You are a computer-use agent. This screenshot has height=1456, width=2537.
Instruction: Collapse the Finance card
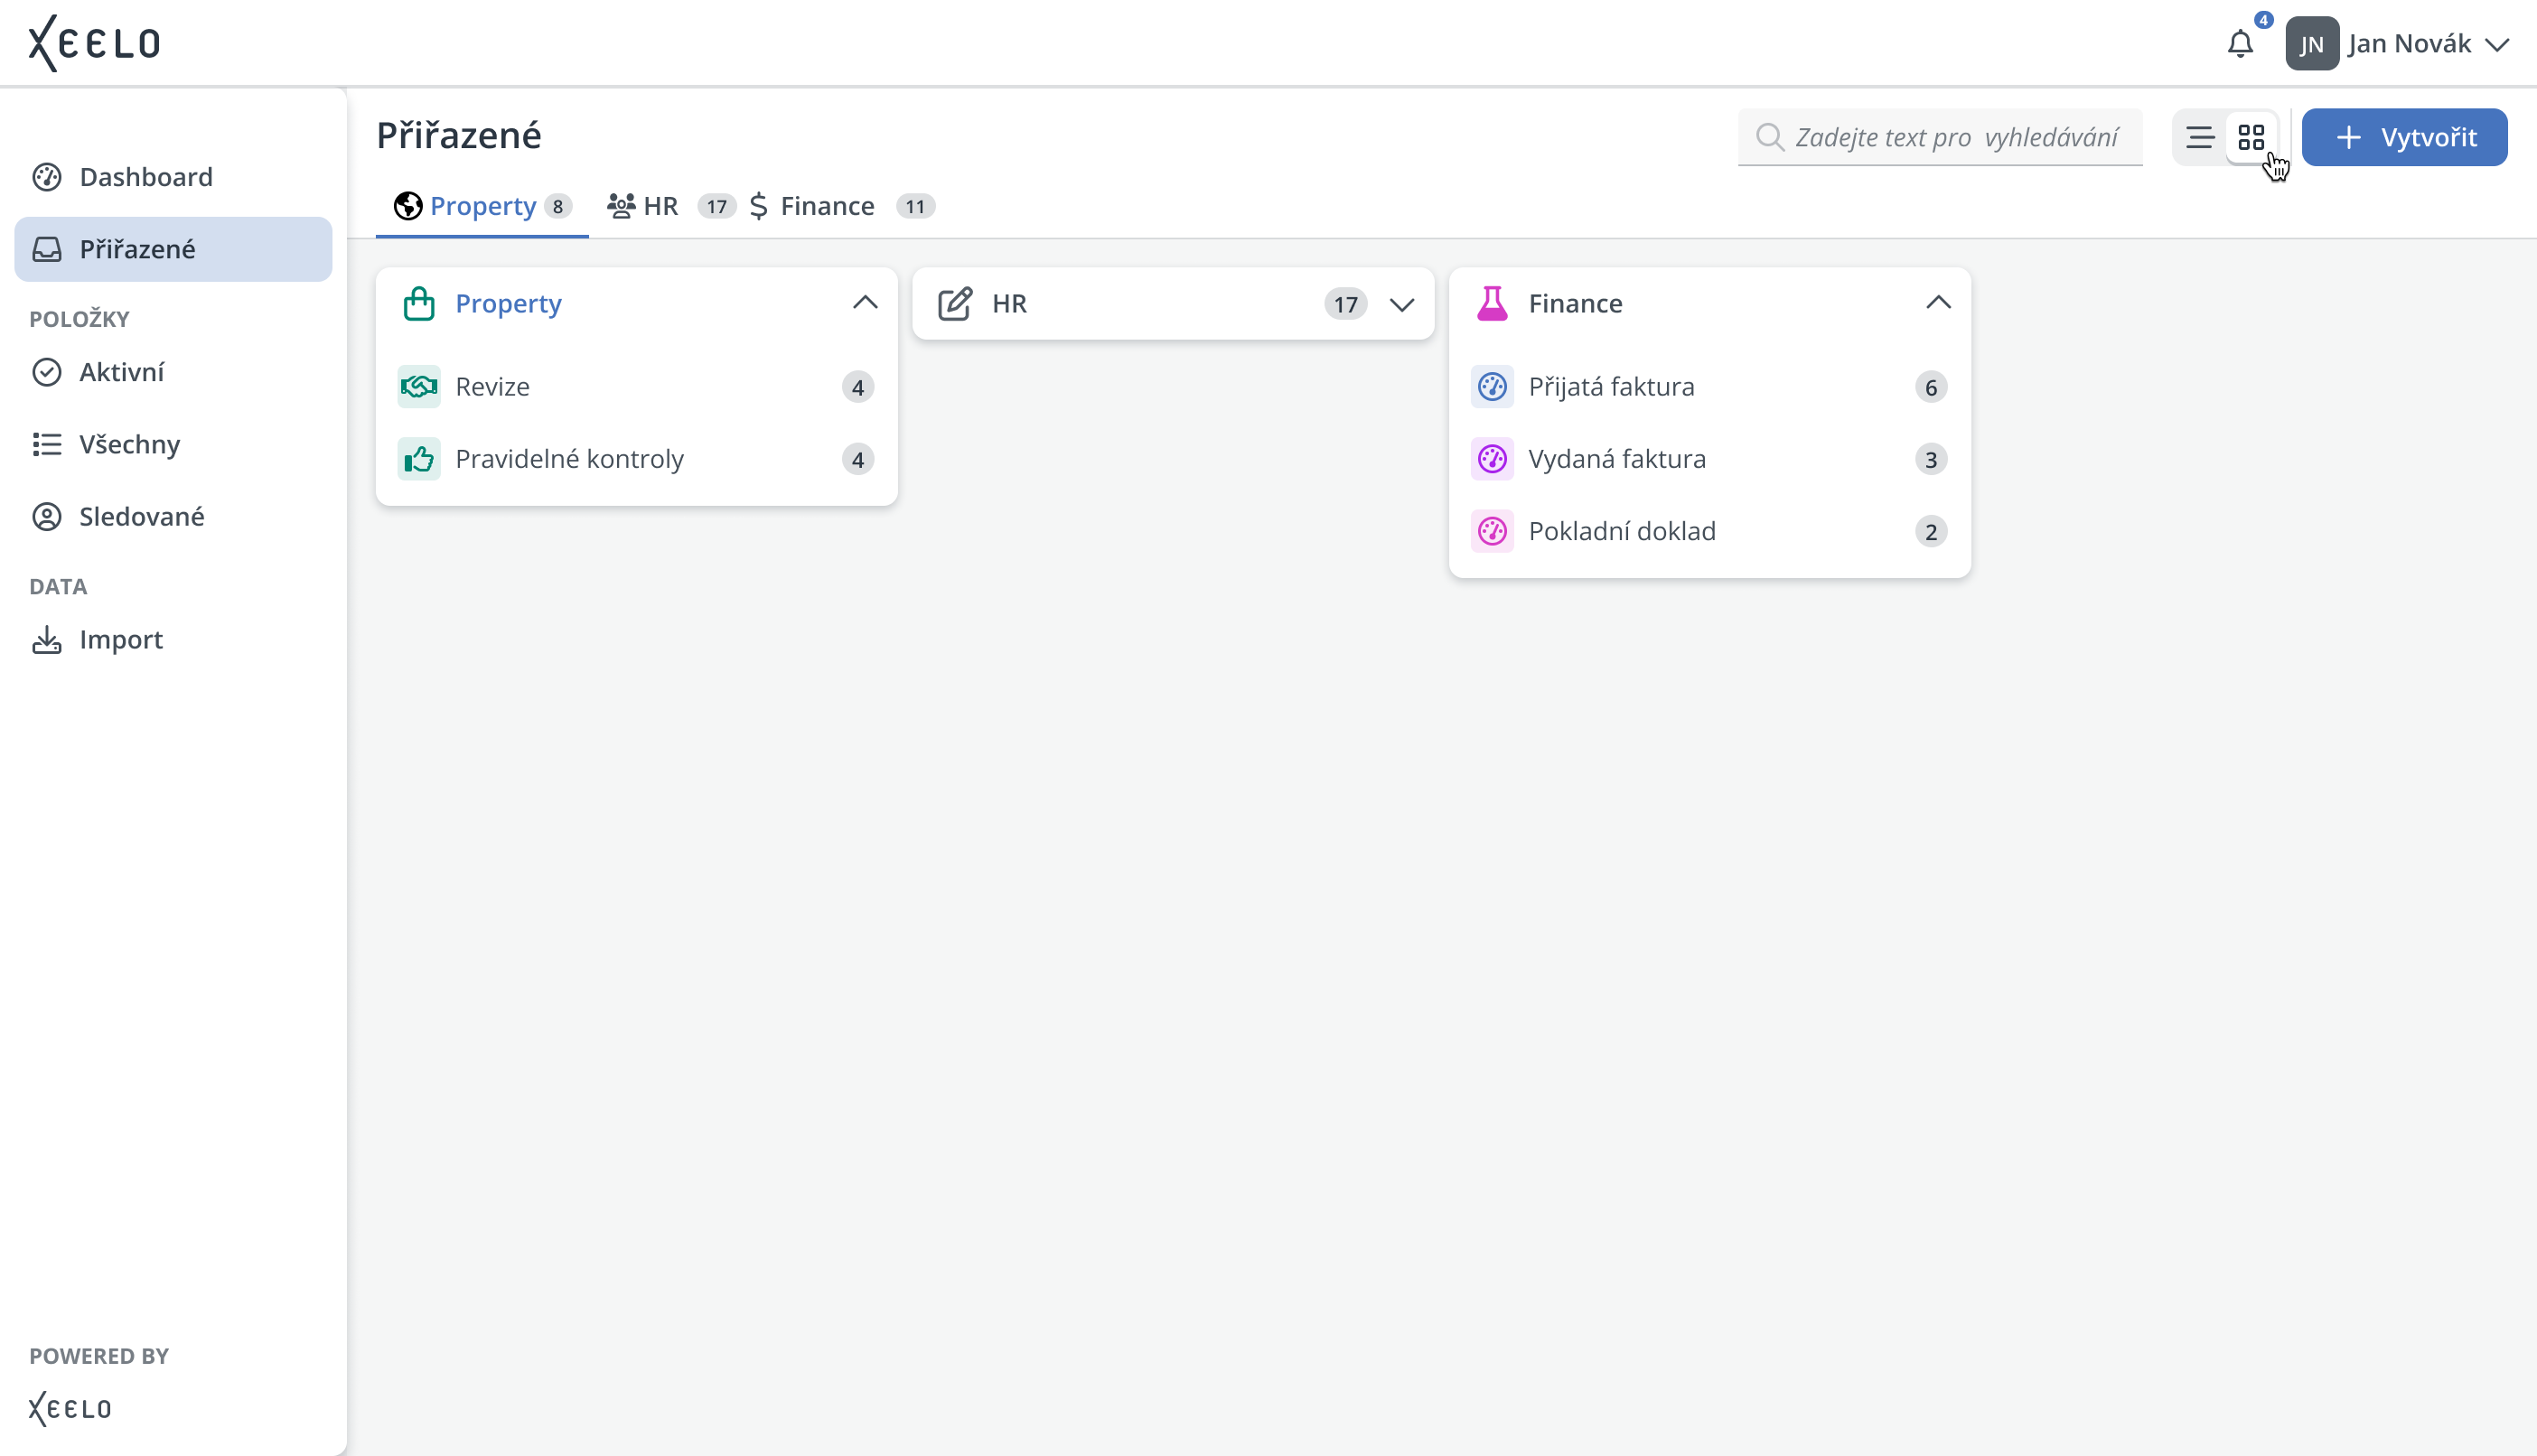pyautogui.click(x=1938, y=303)
